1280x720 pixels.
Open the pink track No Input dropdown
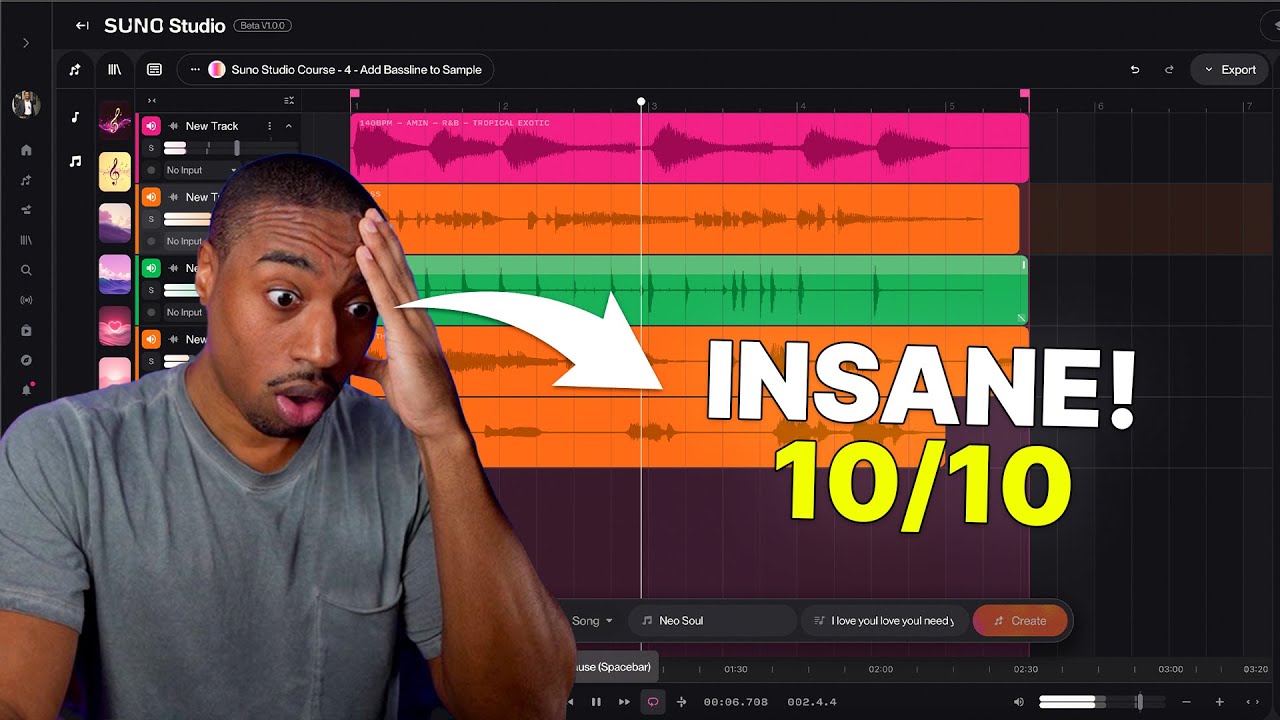click(201, 170)
